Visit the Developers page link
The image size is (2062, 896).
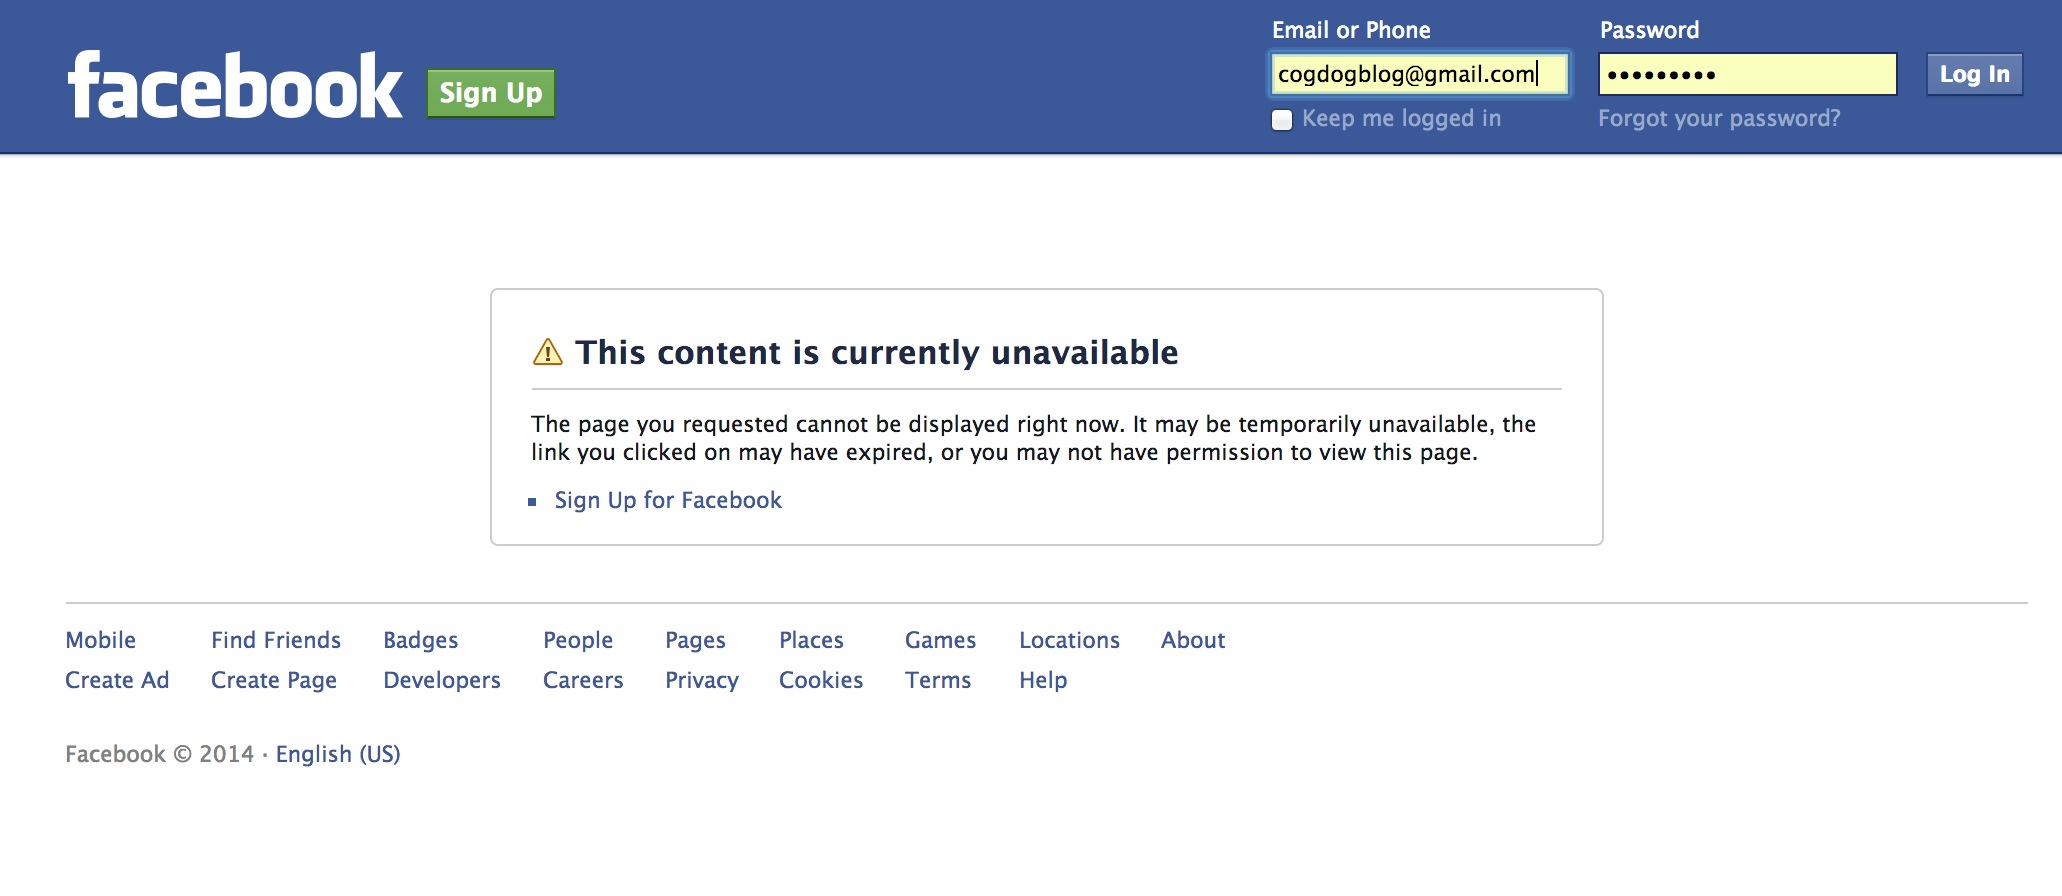click(x=442, y=680)
